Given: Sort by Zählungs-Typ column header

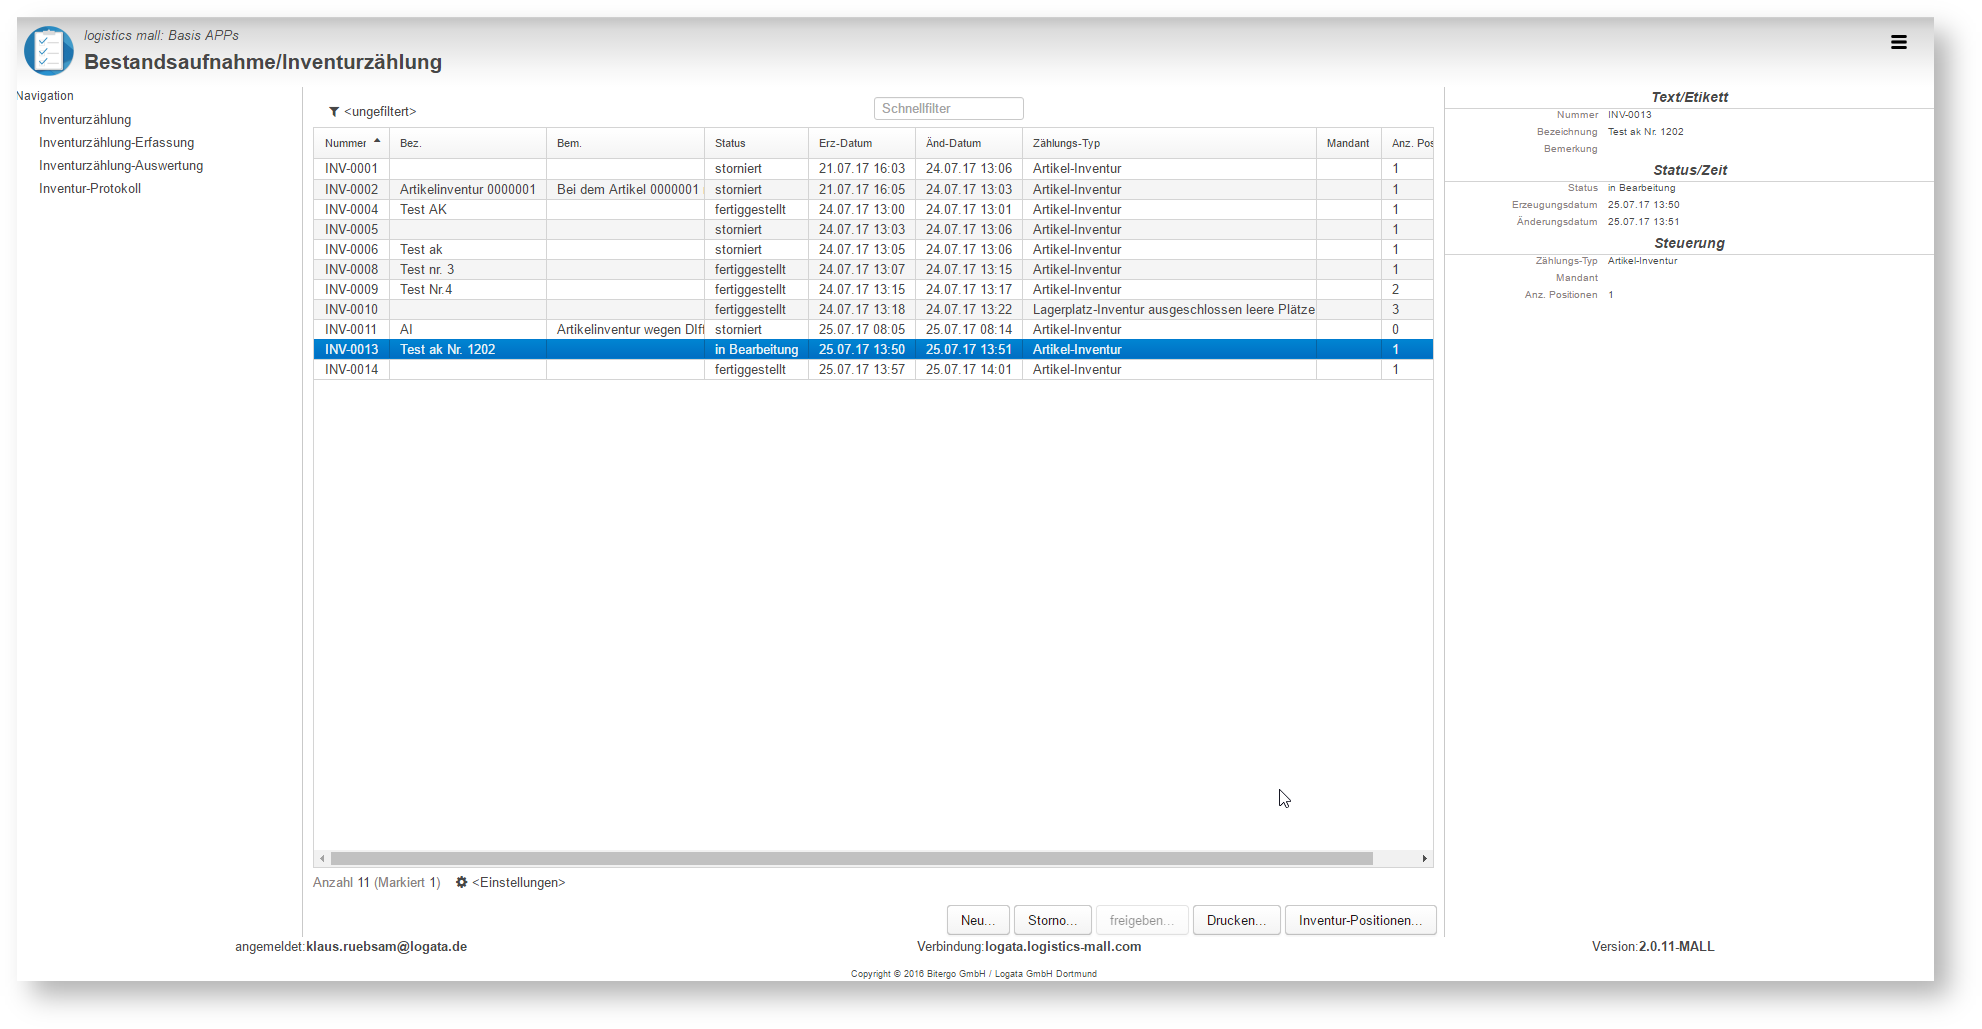Looking at the screenshot, I should (1169, 143).
